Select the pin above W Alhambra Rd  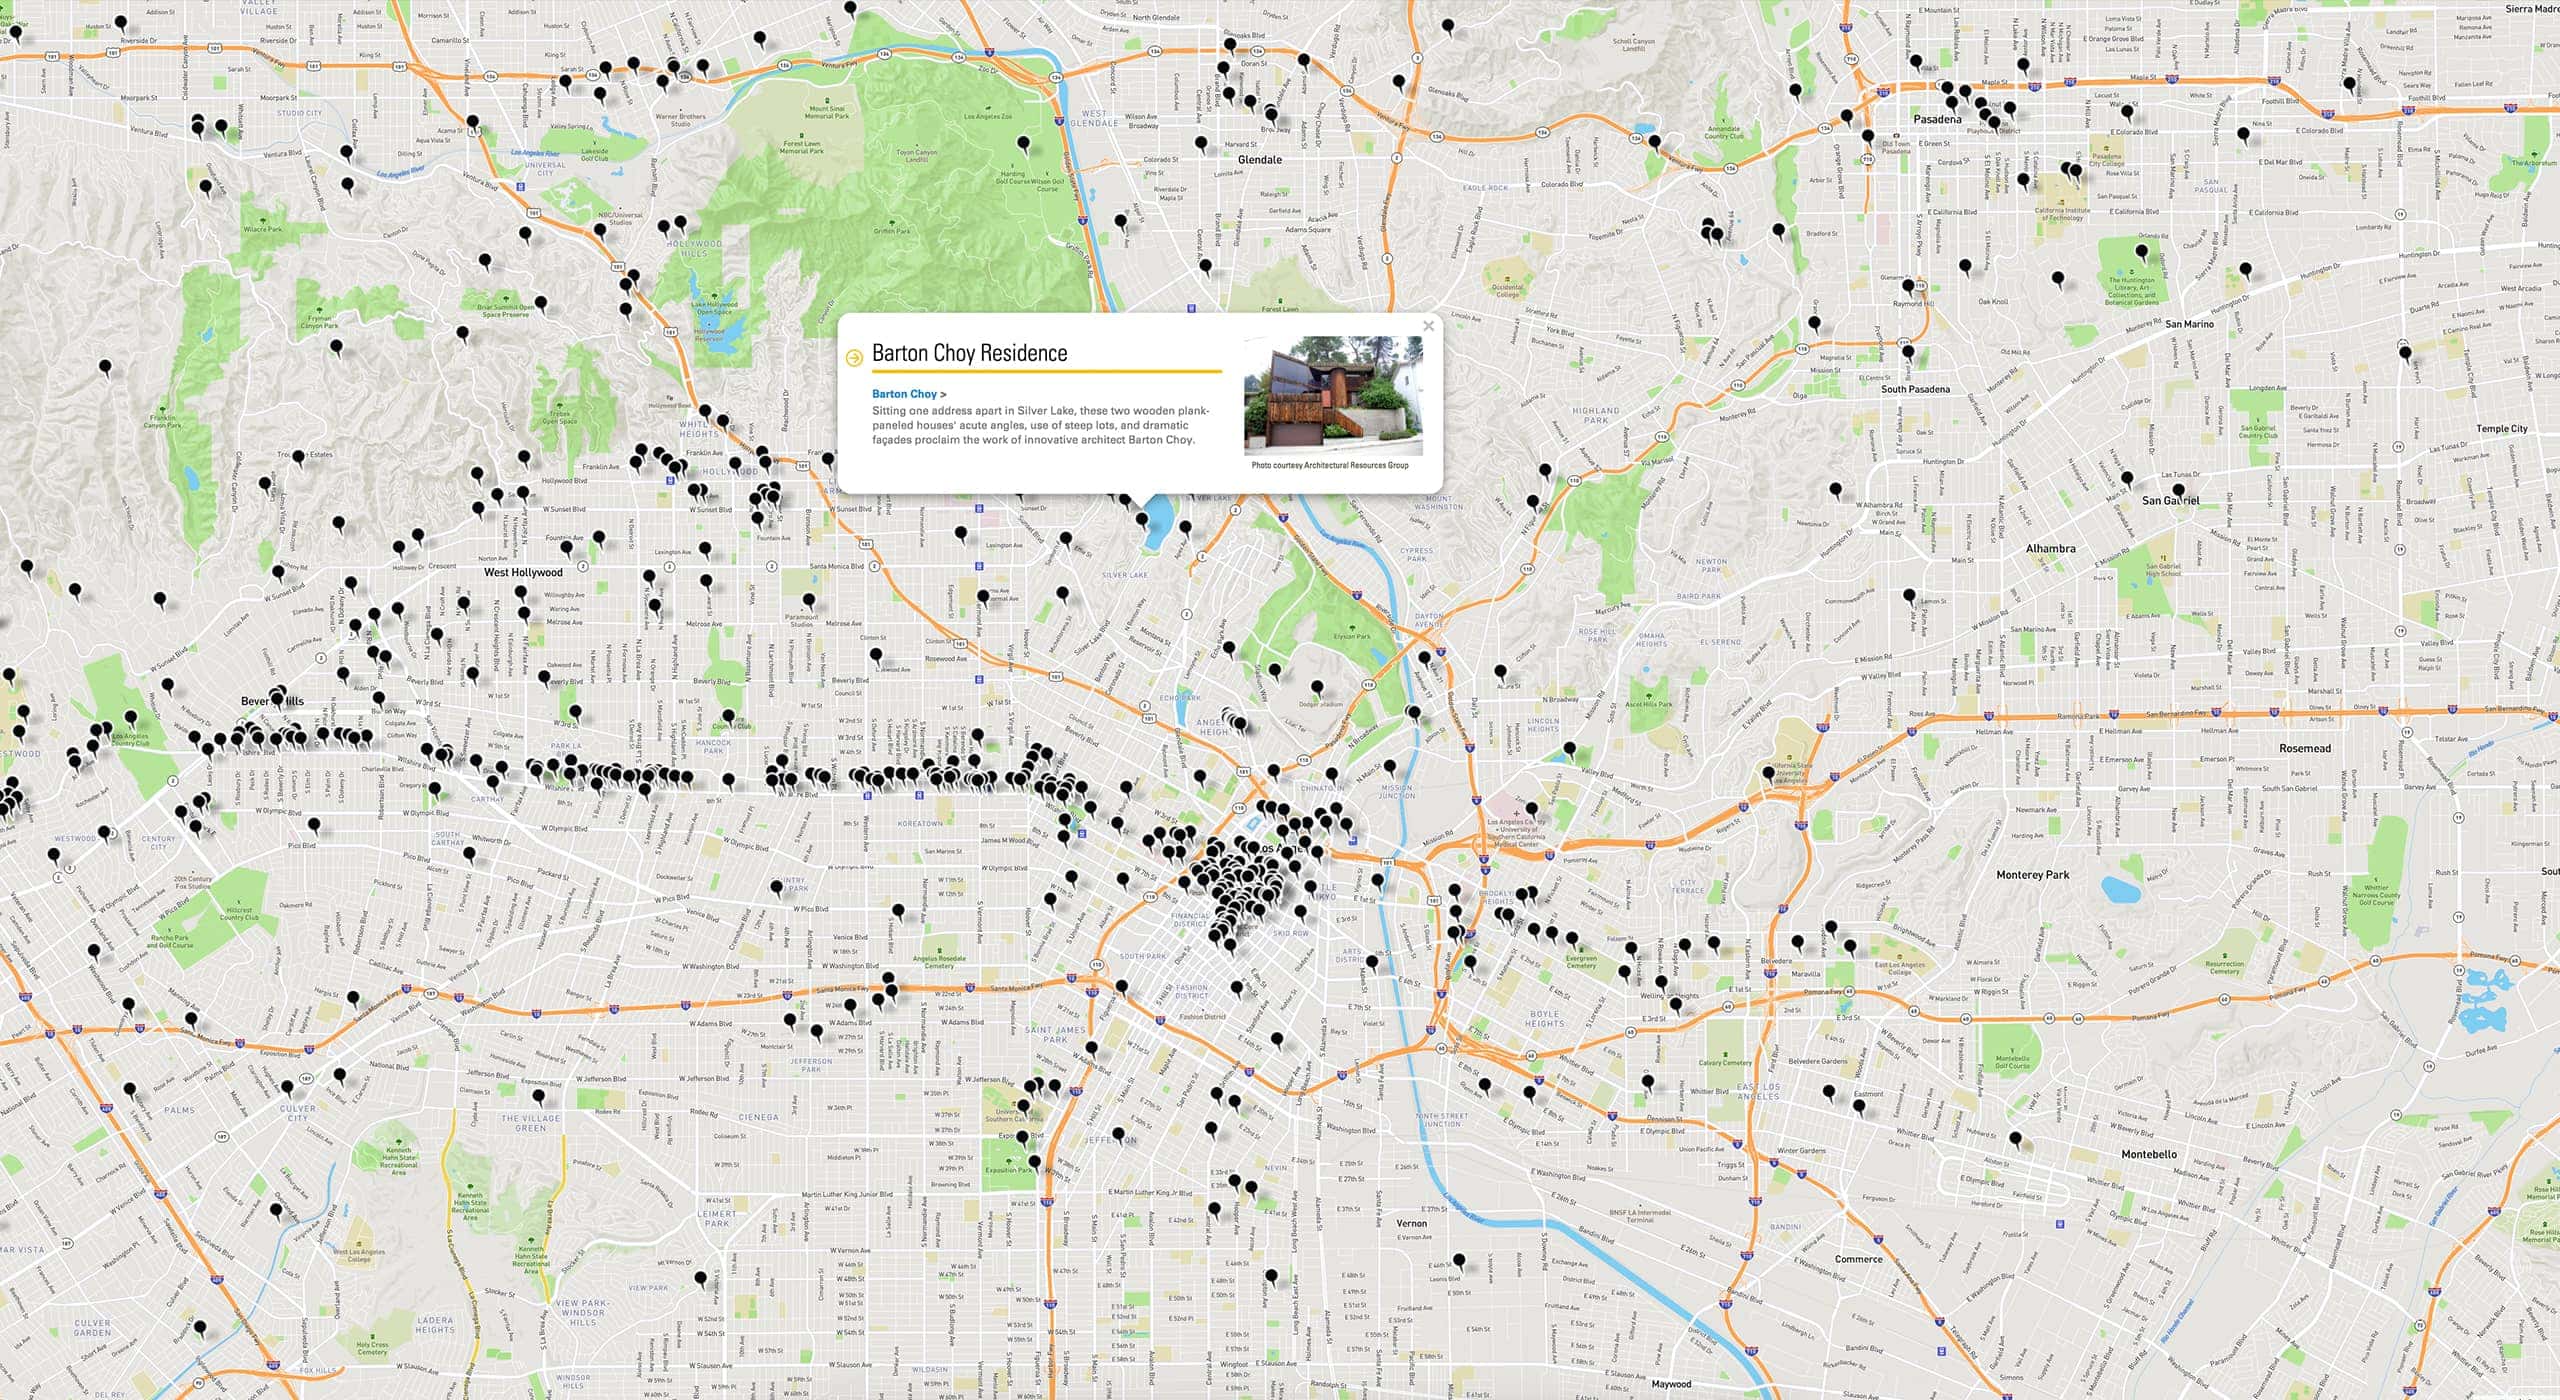pos(1835,490)
